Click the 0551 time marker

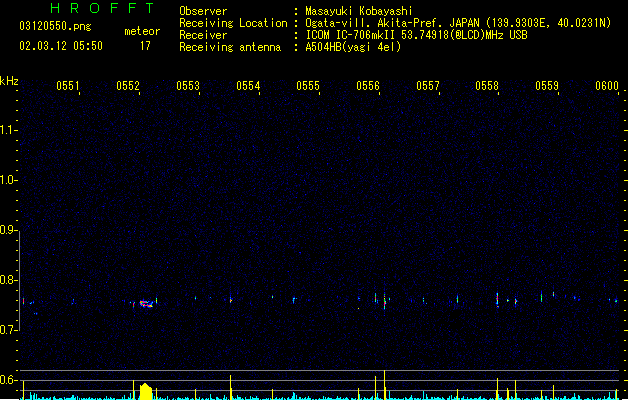[68, 86]
